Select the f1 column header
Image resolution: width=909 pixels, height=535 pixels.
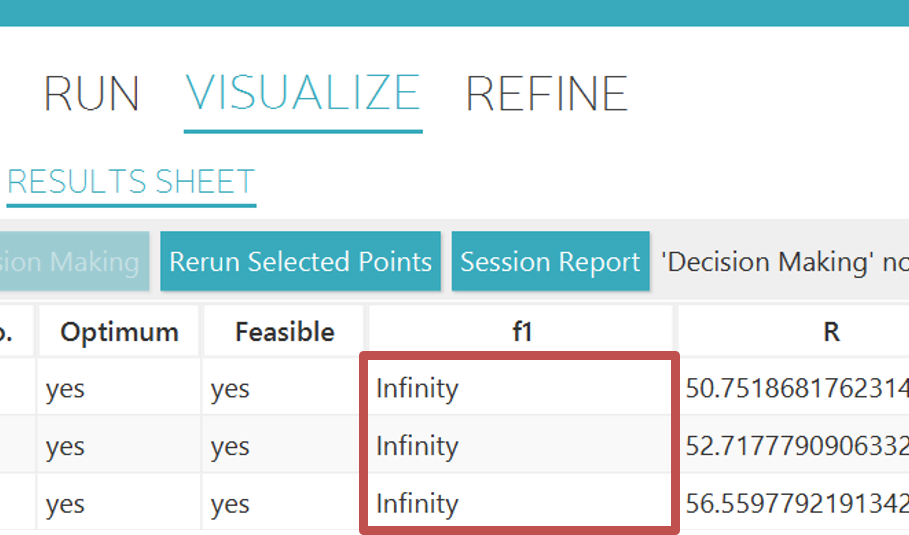522,332
